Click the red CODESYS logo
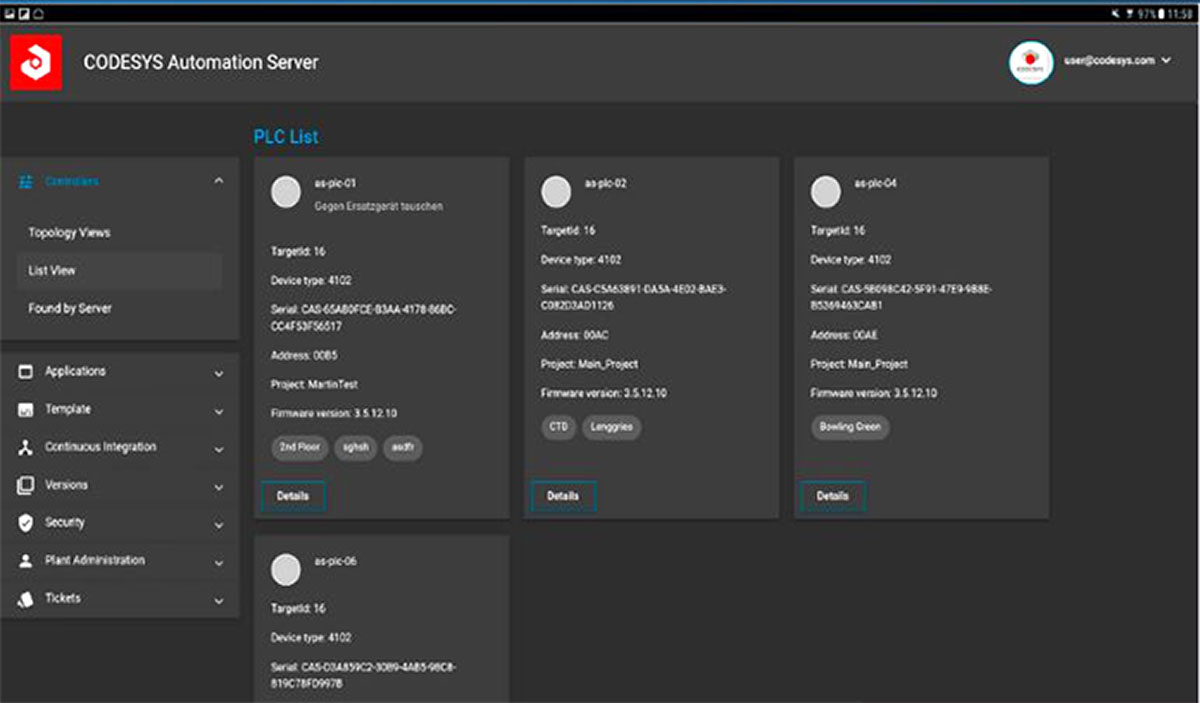 click(x=36, y=62)
